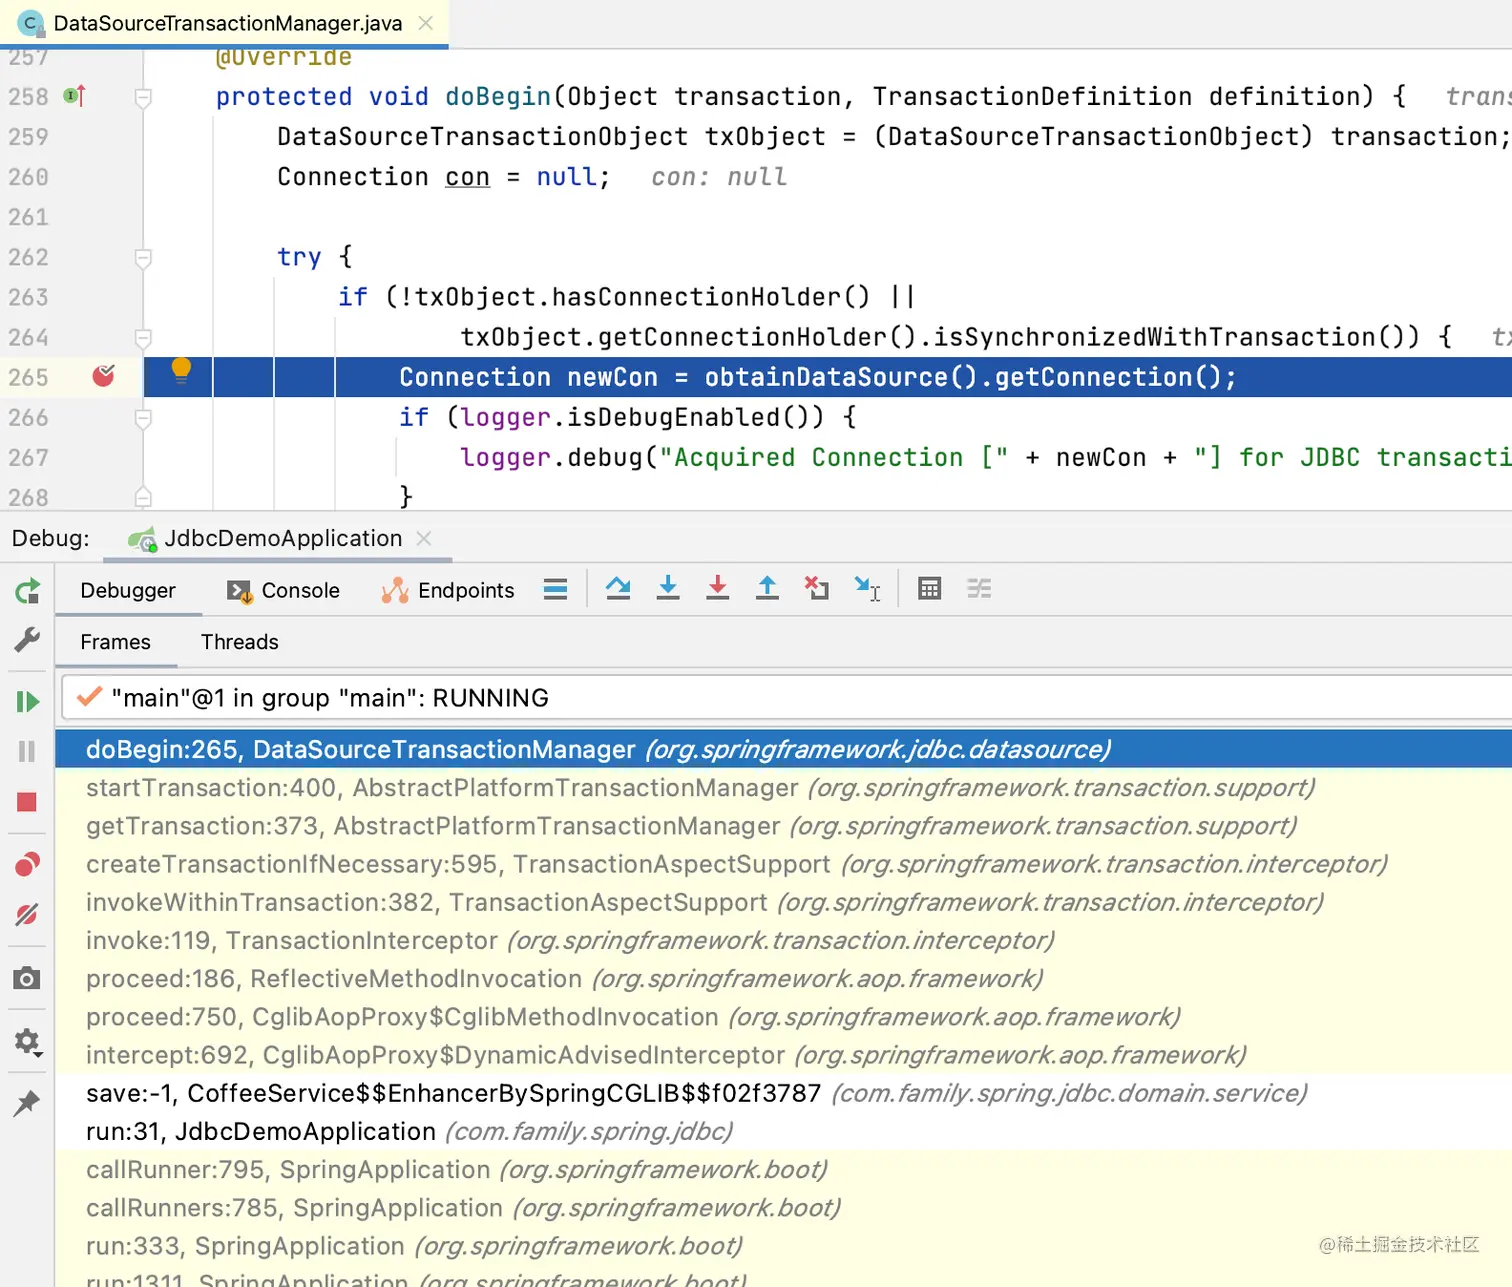Select the Threads sub-tab
Screen dimensions: 1512x1287
click(x=240, y=642)
